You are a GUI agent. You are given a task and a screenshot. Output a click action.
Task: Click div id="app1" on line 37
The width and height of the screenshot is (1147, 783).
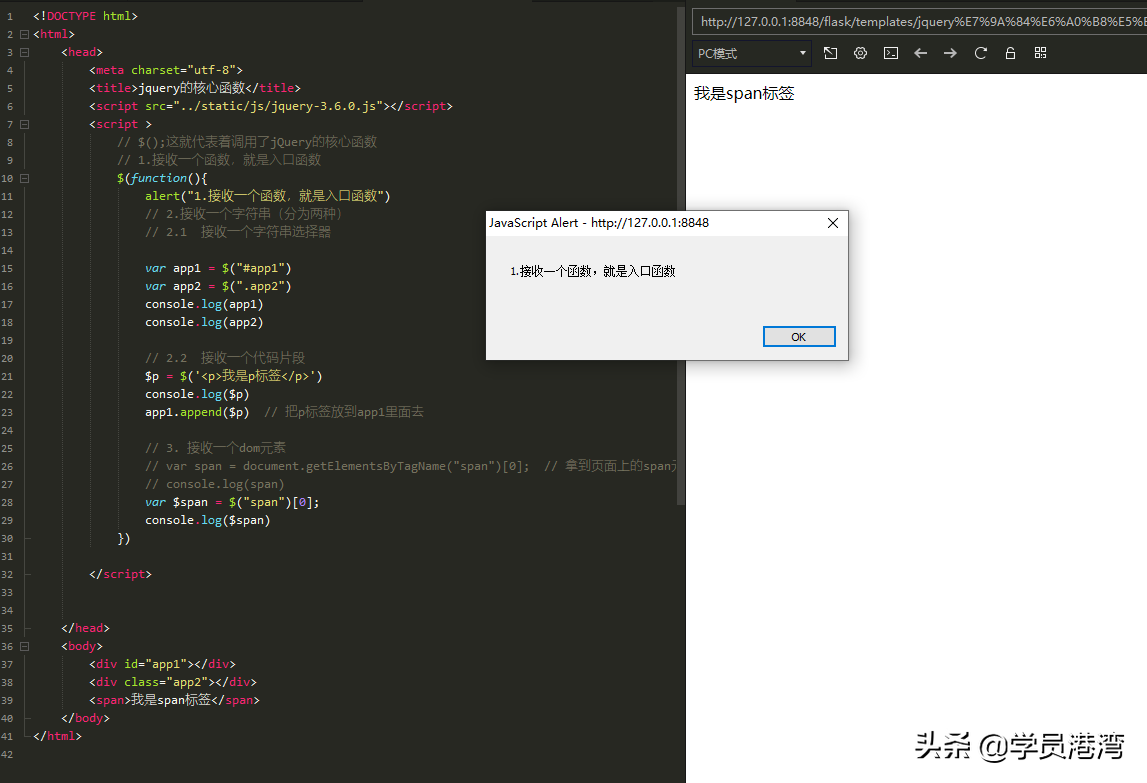click(162, 664)
